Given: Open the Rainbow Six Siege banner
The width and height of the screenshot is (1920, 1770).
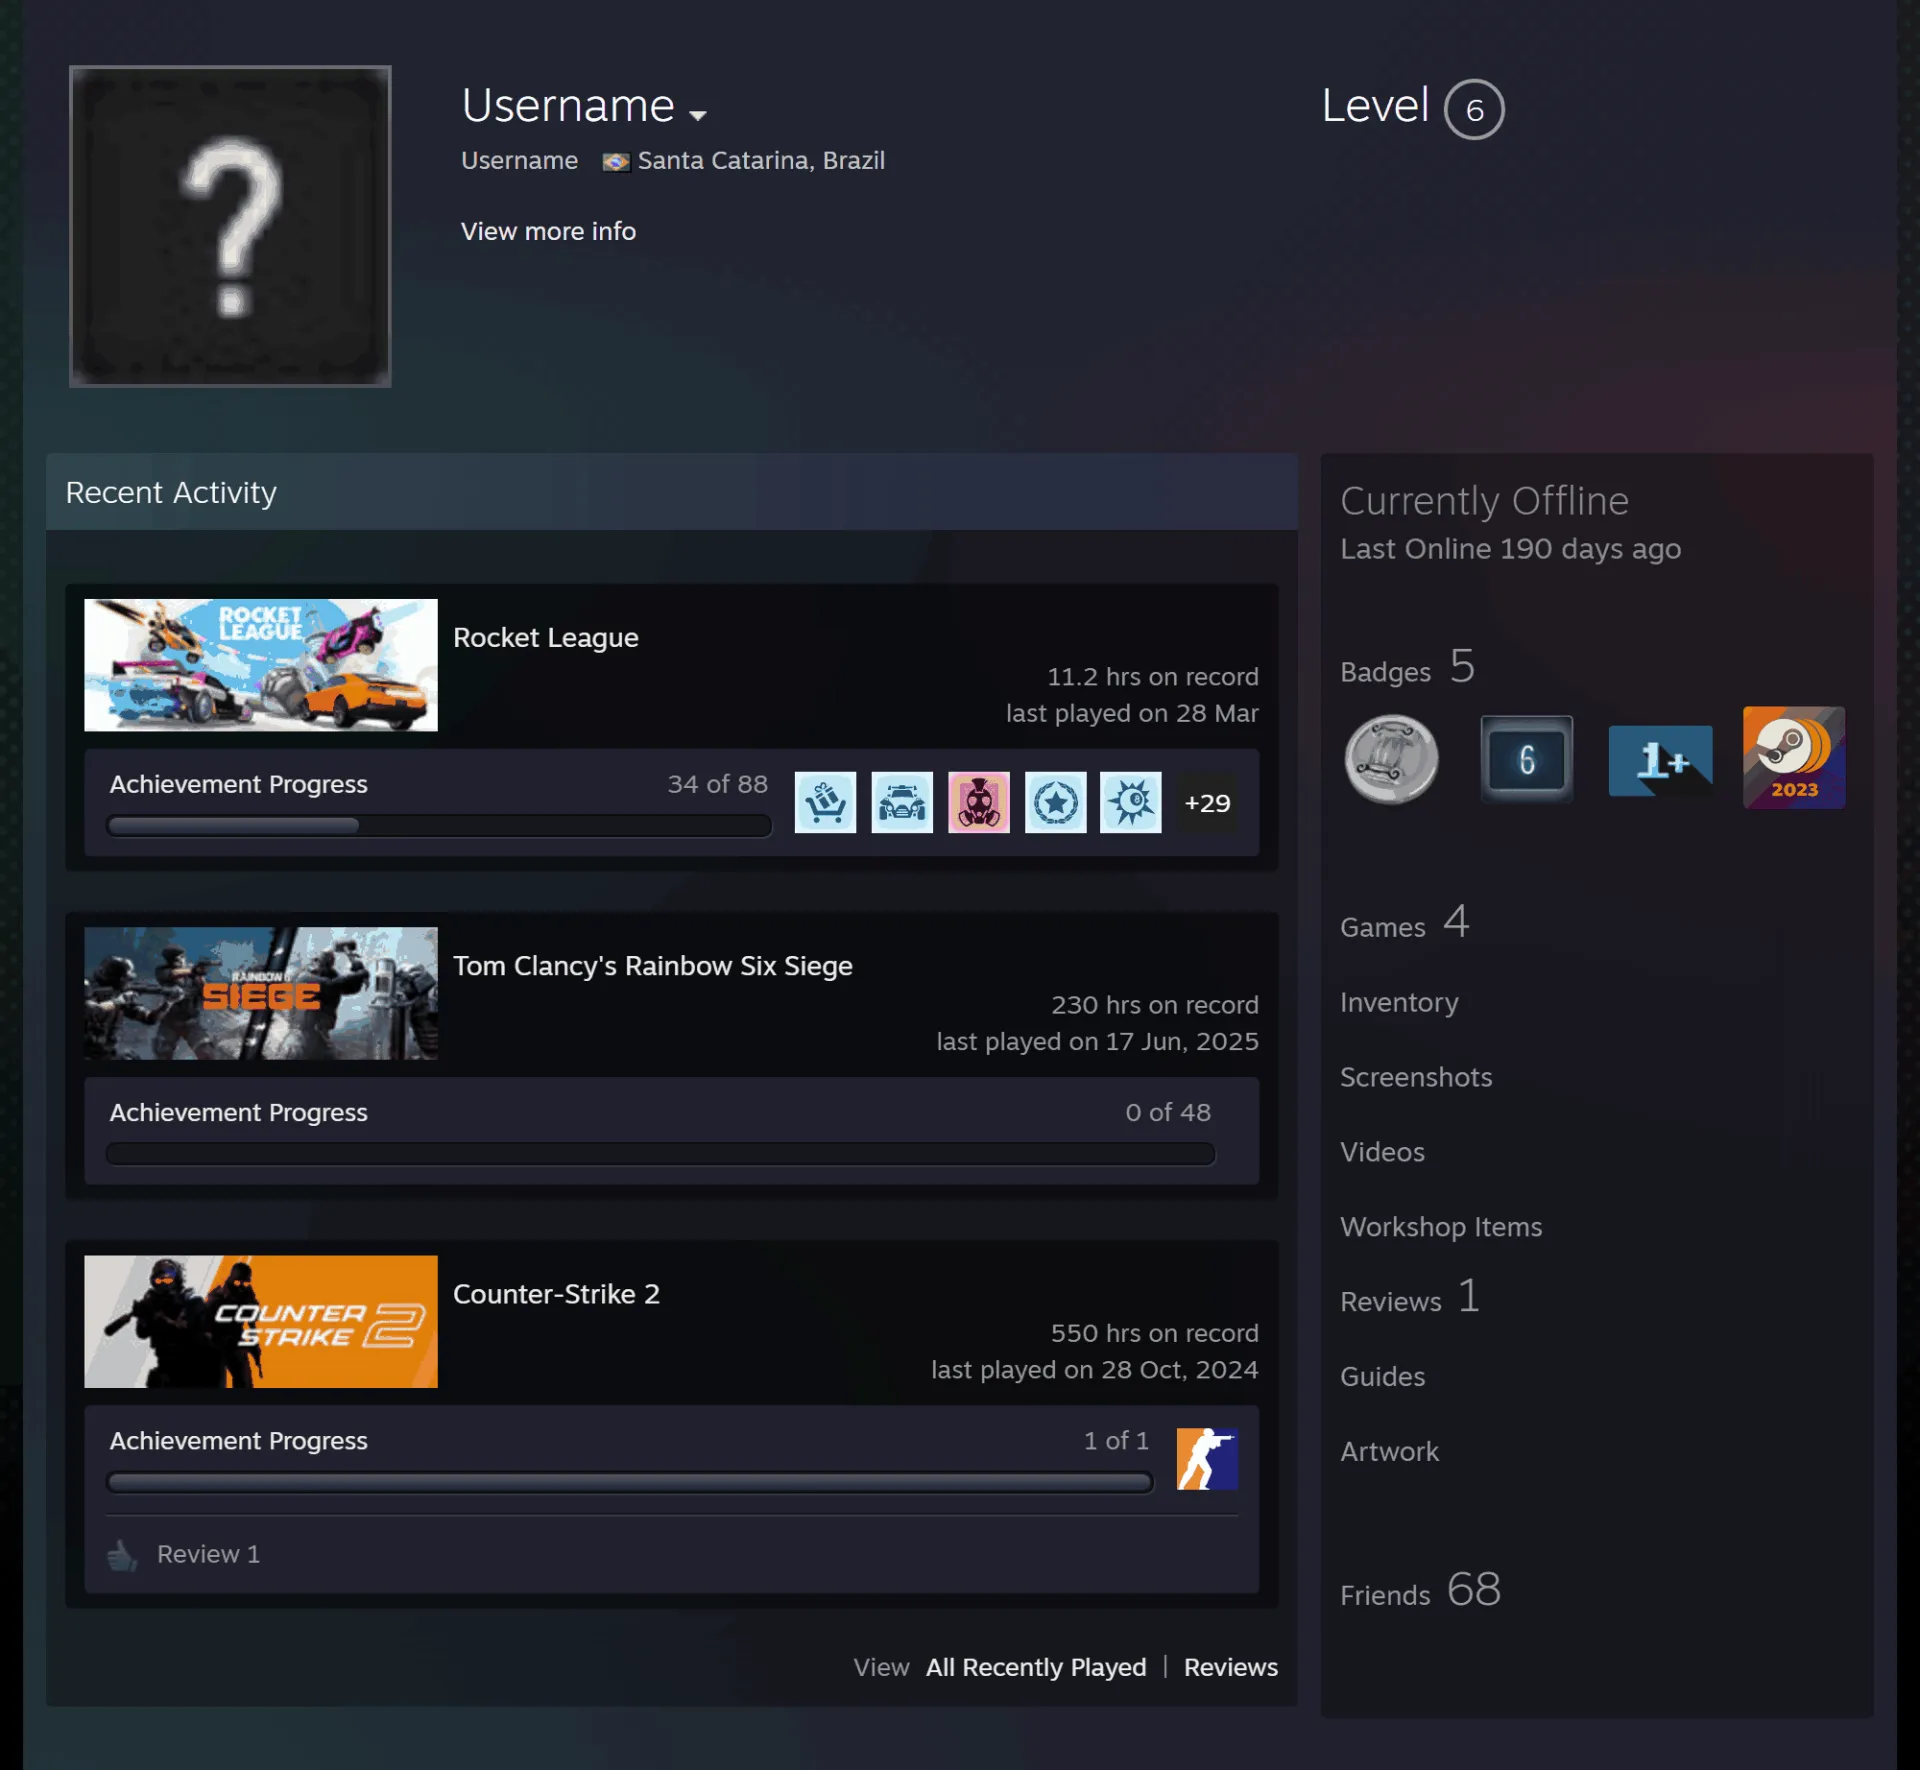Looking at the screenshot, I should [x=261, y=993].
